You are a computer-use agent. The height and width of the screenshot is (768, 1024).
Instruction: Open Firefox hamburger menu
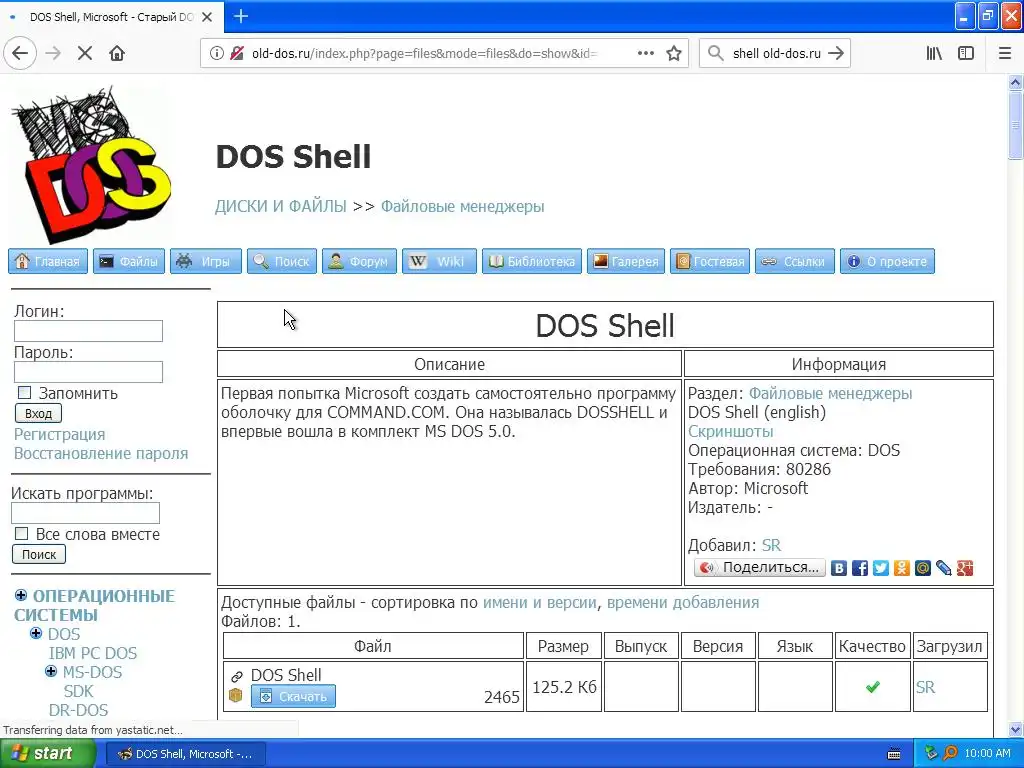[1005, 54]
